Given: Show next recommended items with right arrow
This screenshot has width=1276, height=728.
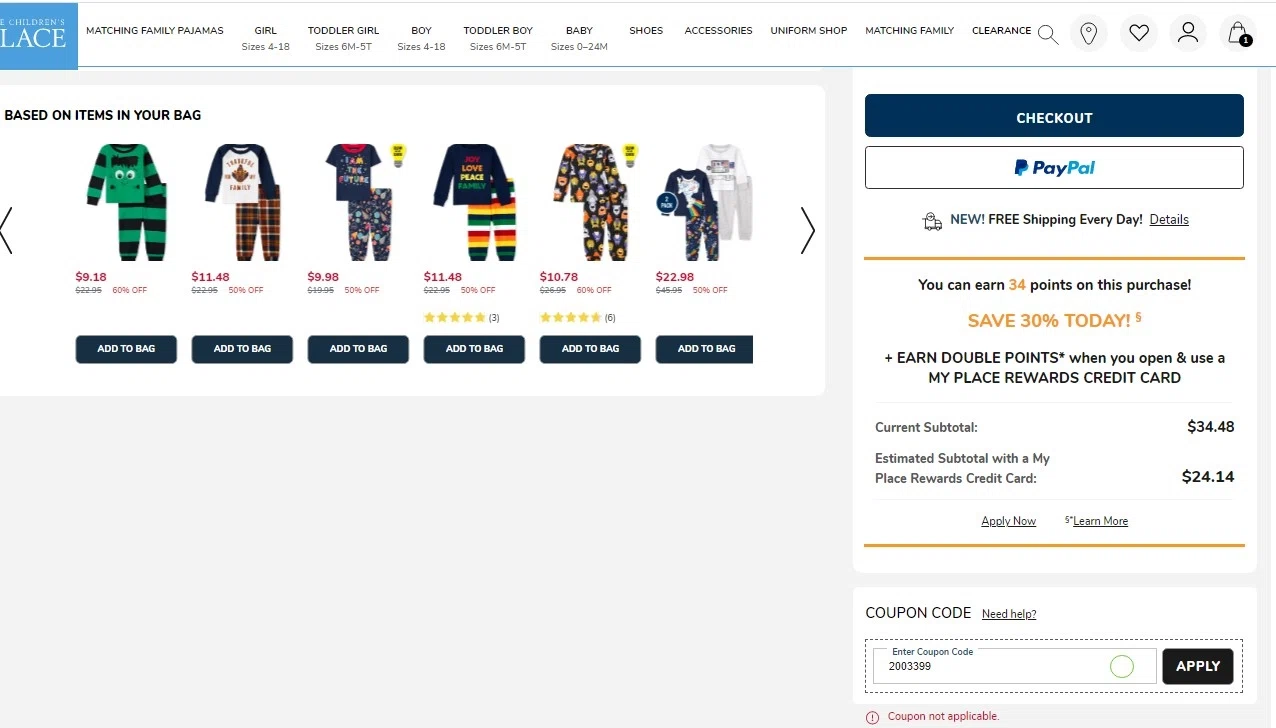Looking at the screenshot, I should click(808, 230).
